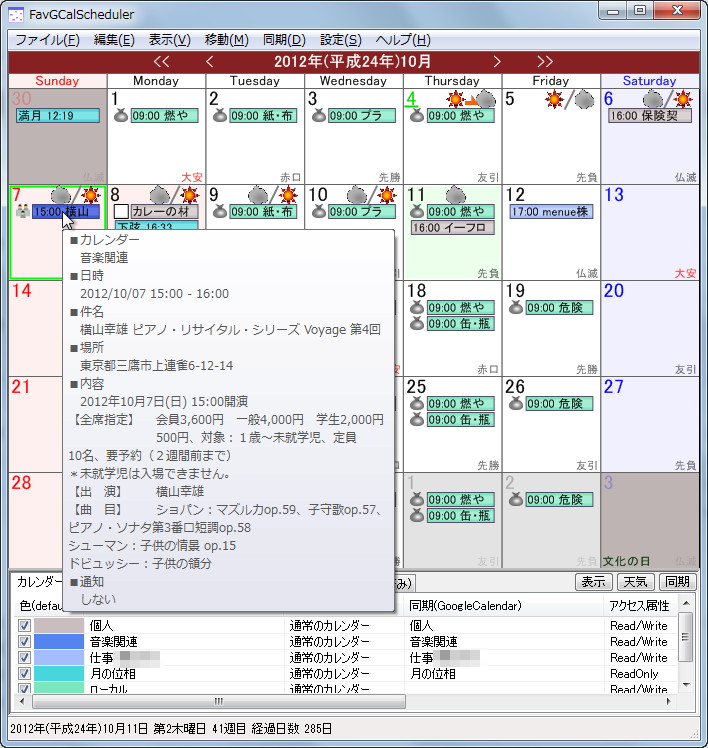Click the trash icon beside 09:00 缶・瓶 on October 18
708x748 pixels.
417,323
